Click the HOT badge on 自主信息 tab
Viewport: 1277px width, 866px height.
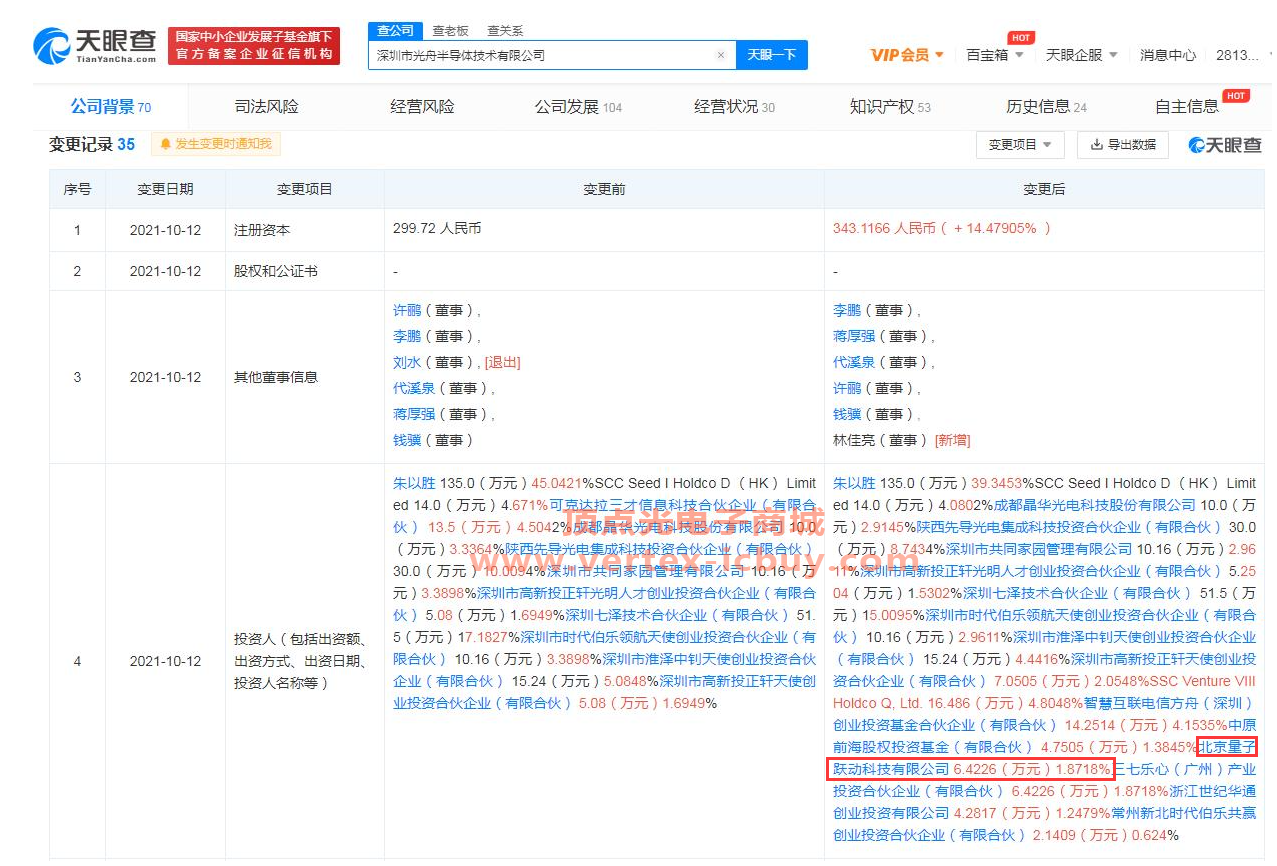coord(1235,96)
